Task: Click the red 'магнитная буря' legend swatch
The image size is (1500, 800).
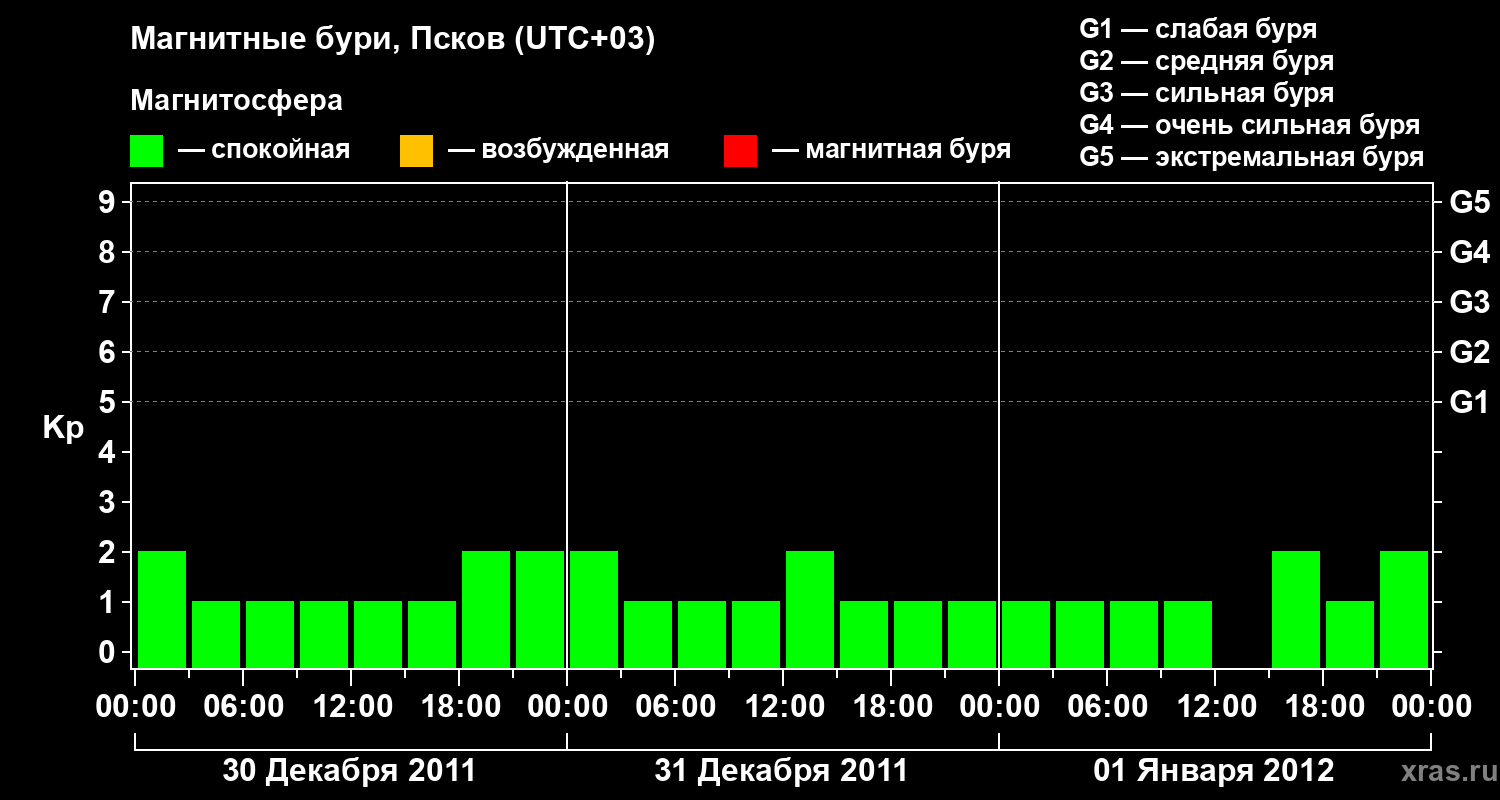Action: coord(740,151)
